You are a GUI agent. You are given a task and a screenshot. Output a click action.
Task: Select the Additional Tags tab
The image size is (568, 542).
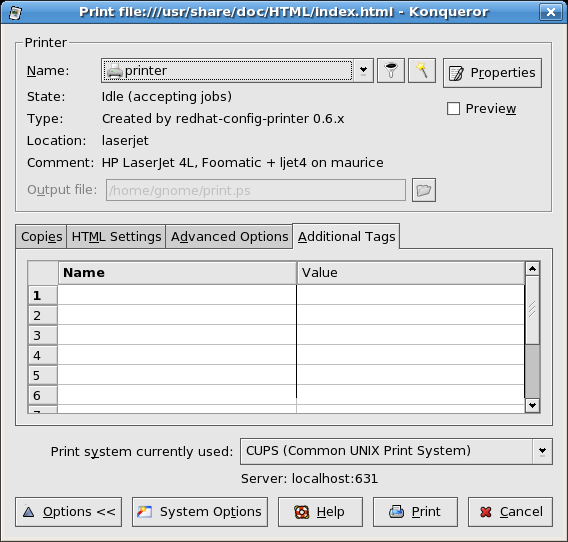(346, 236)
